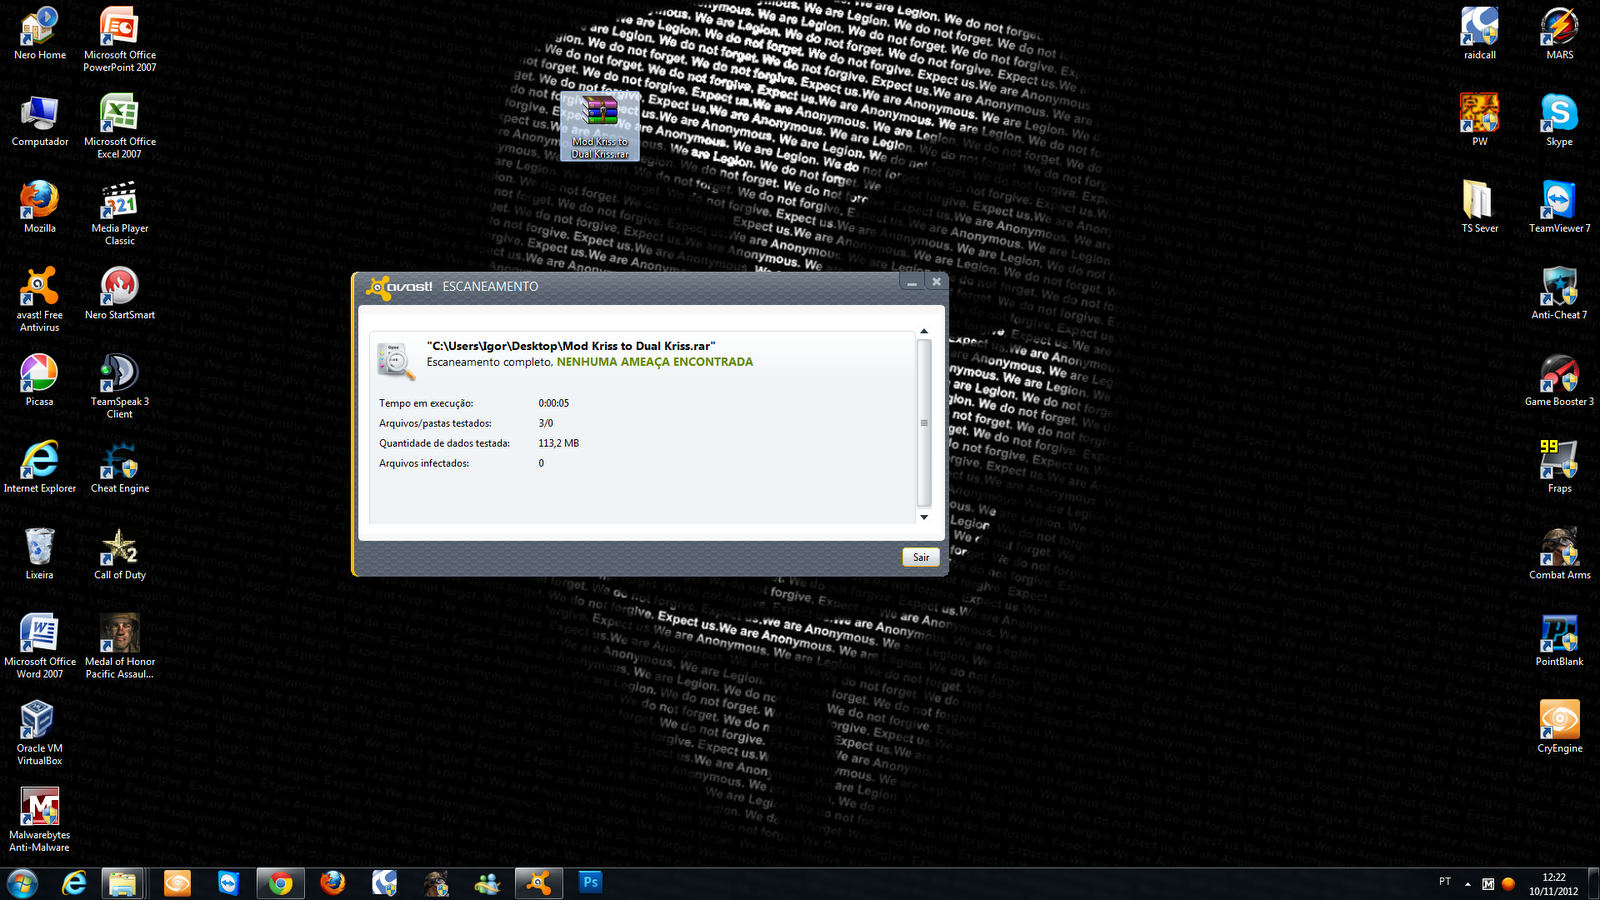This screenshot has width=1600, height=900.
Task: Open Windows Live Messenger from the taskbar
Action: 488,883
